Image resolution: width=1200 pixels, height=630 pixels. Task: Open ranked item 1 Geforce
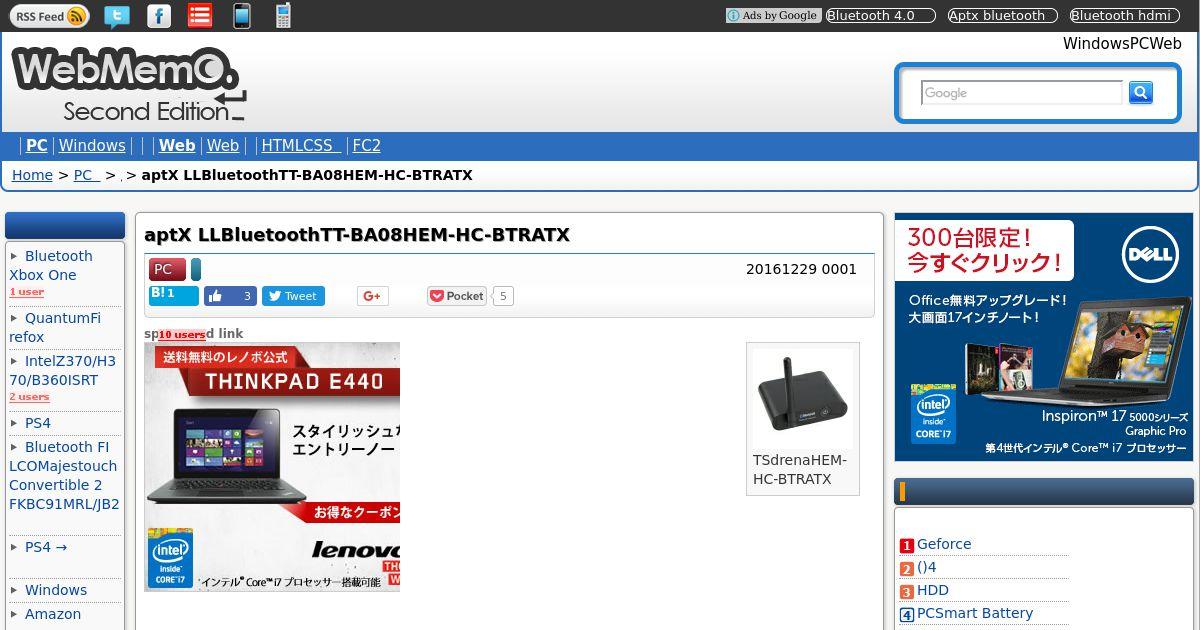(x=944, y=544)
